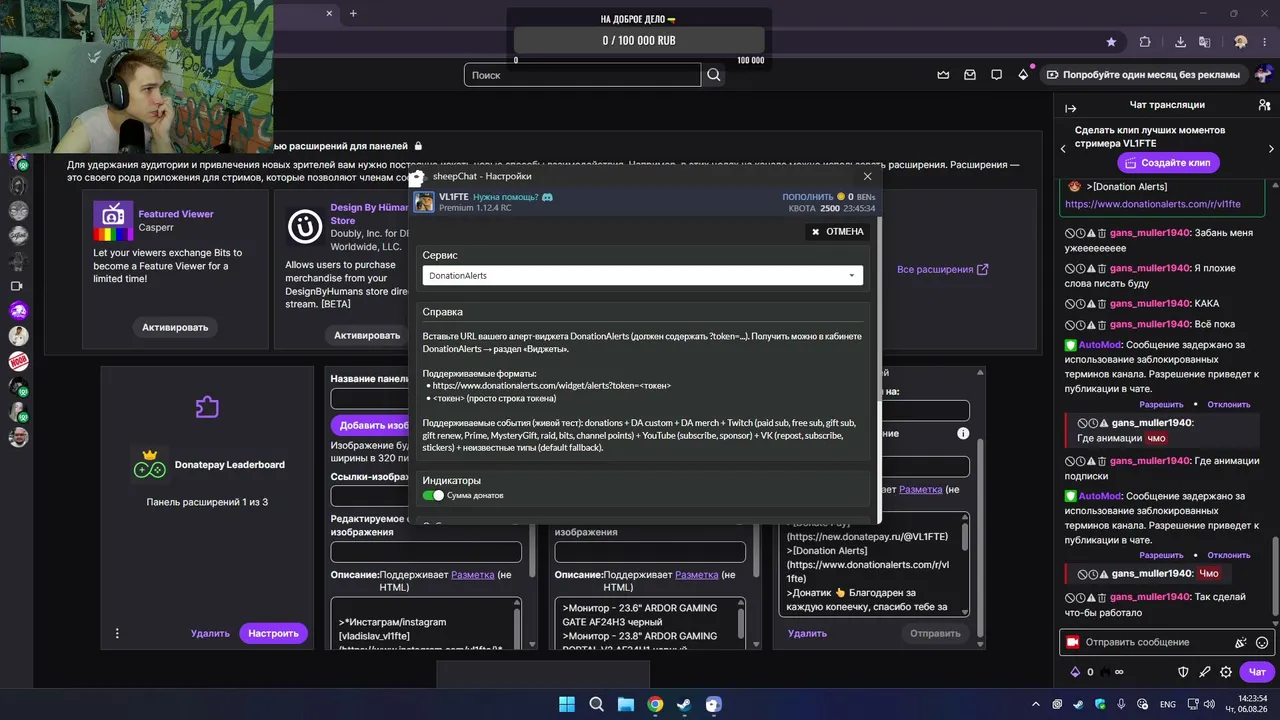1280x720 pixels.
Task: Close the sheepChat settings window
Action: 867,176
